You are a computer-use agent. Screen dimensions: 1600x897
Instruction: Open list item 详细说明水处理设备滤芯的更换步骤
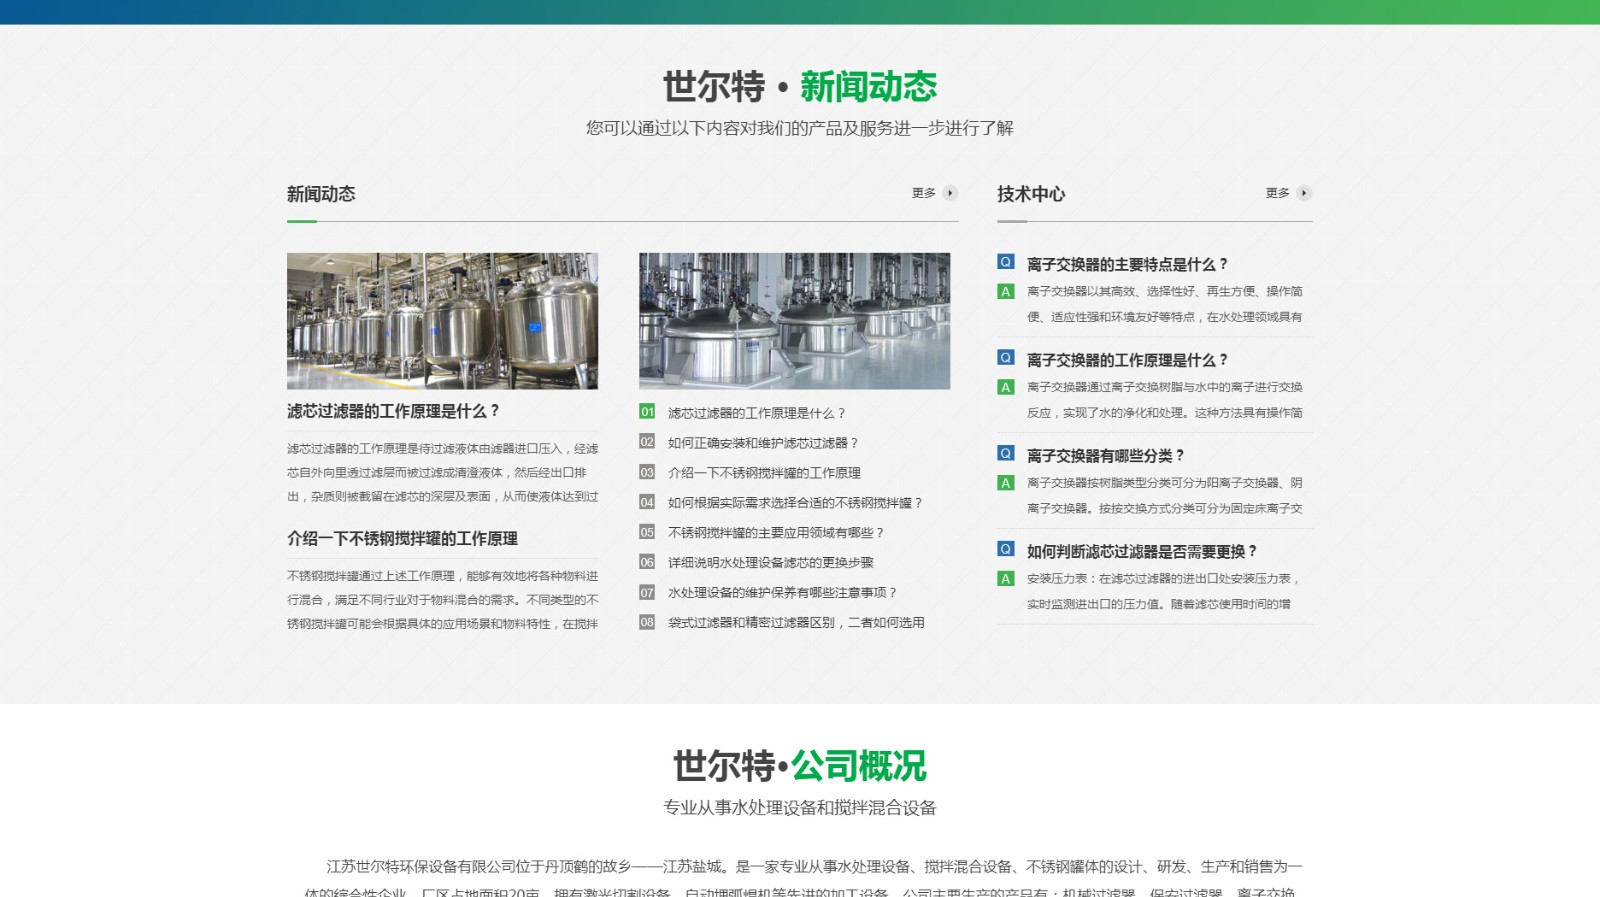click(x=771, y=563)
